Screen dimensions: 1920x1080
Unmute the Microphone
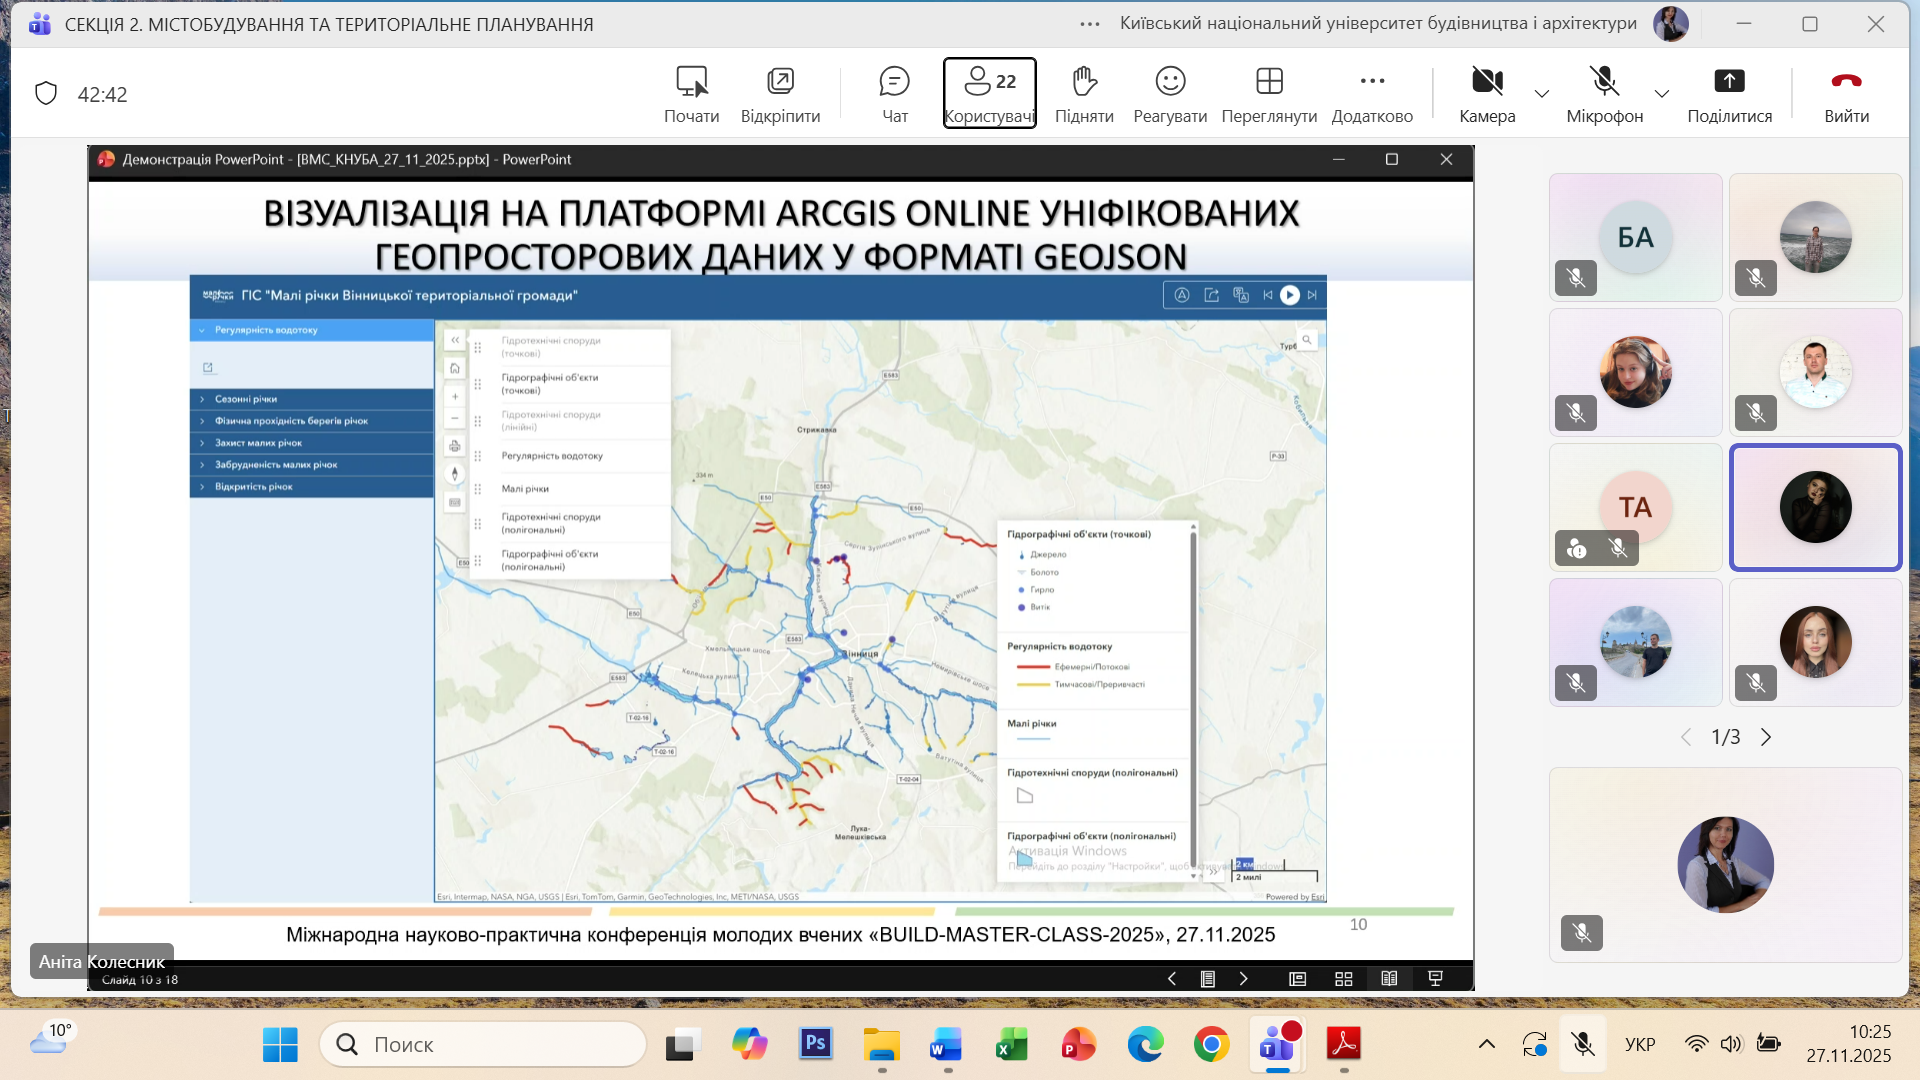[x=1604, y=94]
